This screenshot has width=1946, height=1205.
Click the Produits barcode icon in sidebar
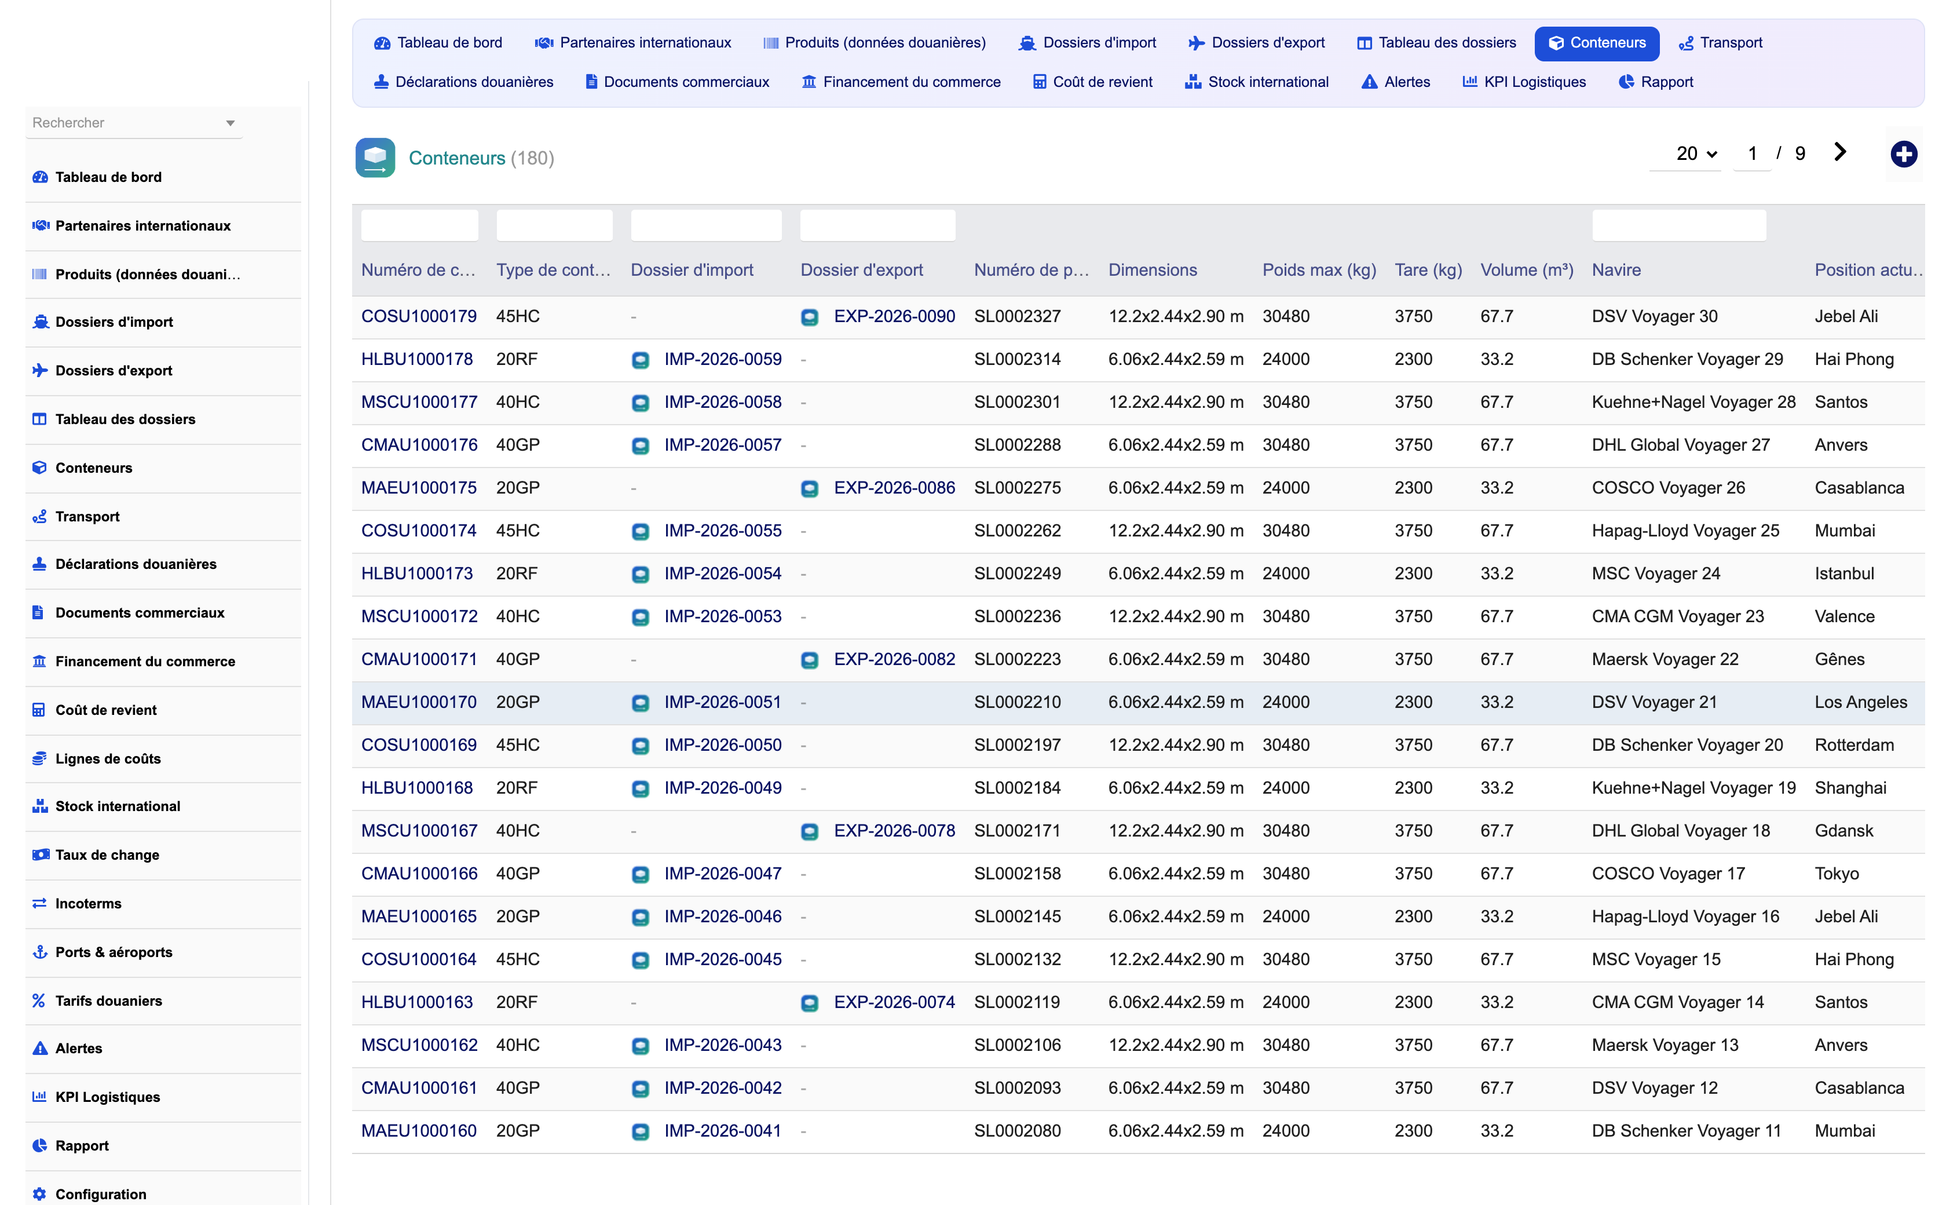click(x=40, y=274)
